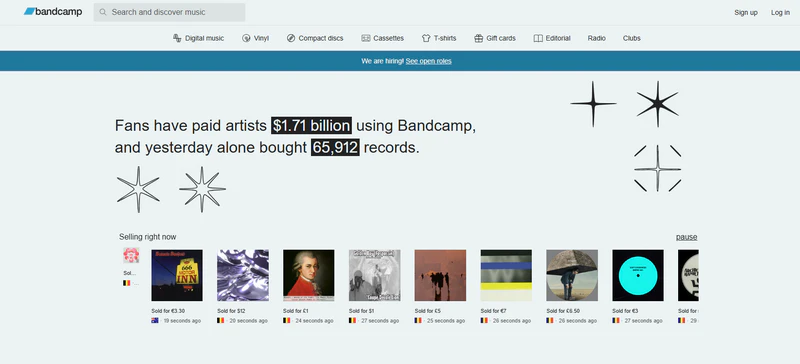Click Log in link

coord(780,12)
